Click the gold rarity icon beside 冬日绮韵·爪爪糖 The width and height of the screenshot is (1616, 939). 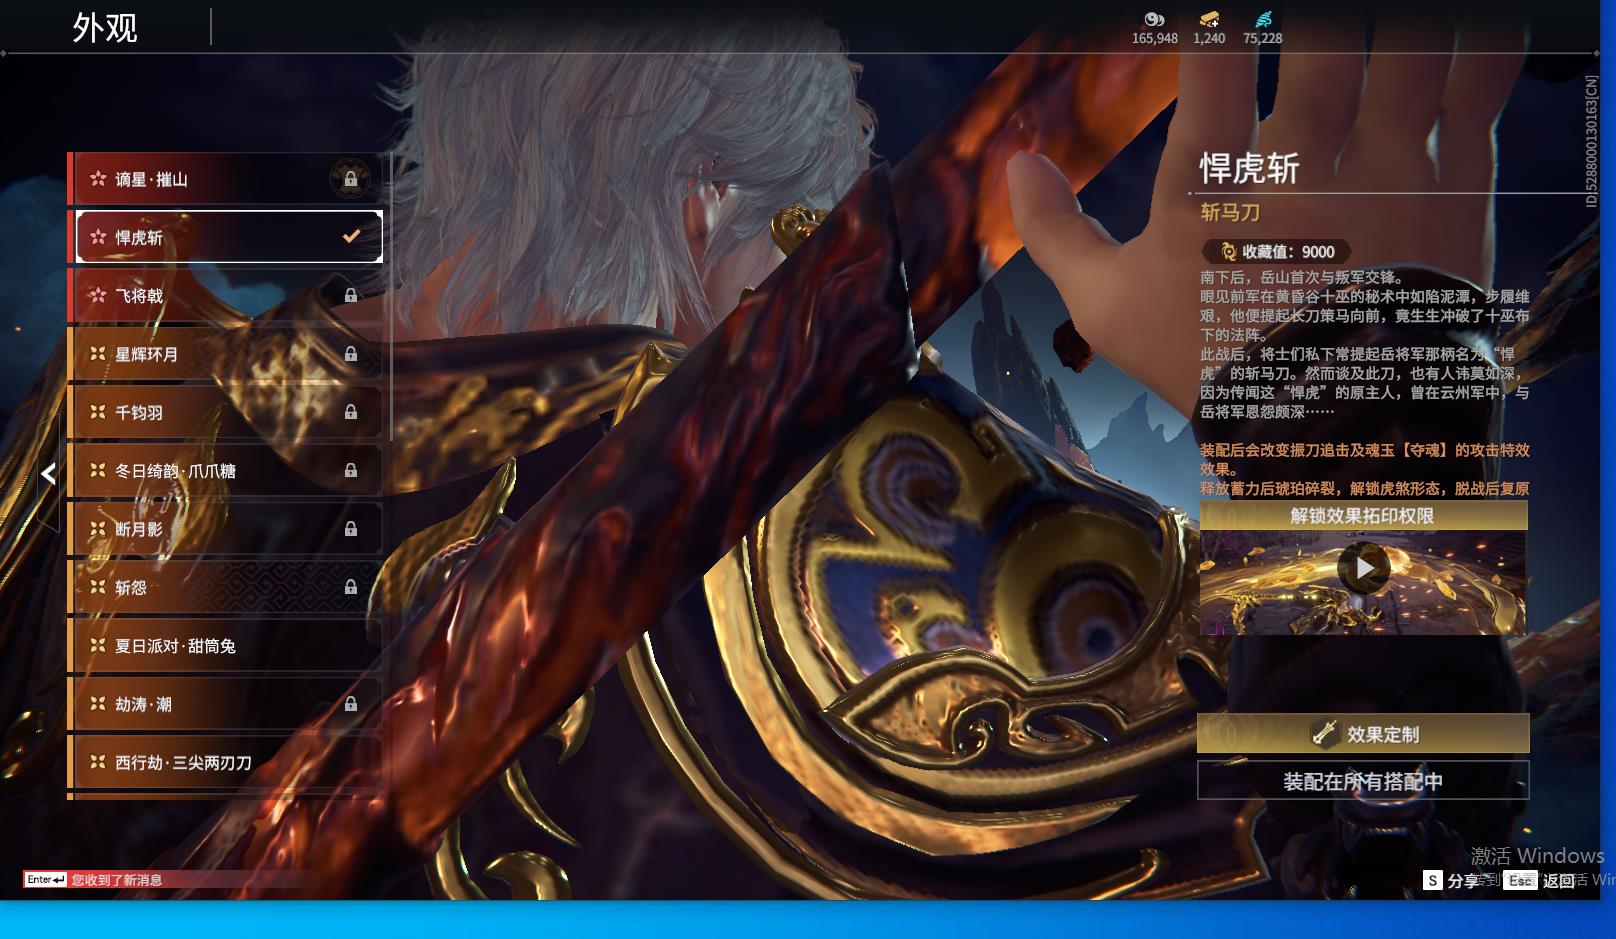coord(98,470)
